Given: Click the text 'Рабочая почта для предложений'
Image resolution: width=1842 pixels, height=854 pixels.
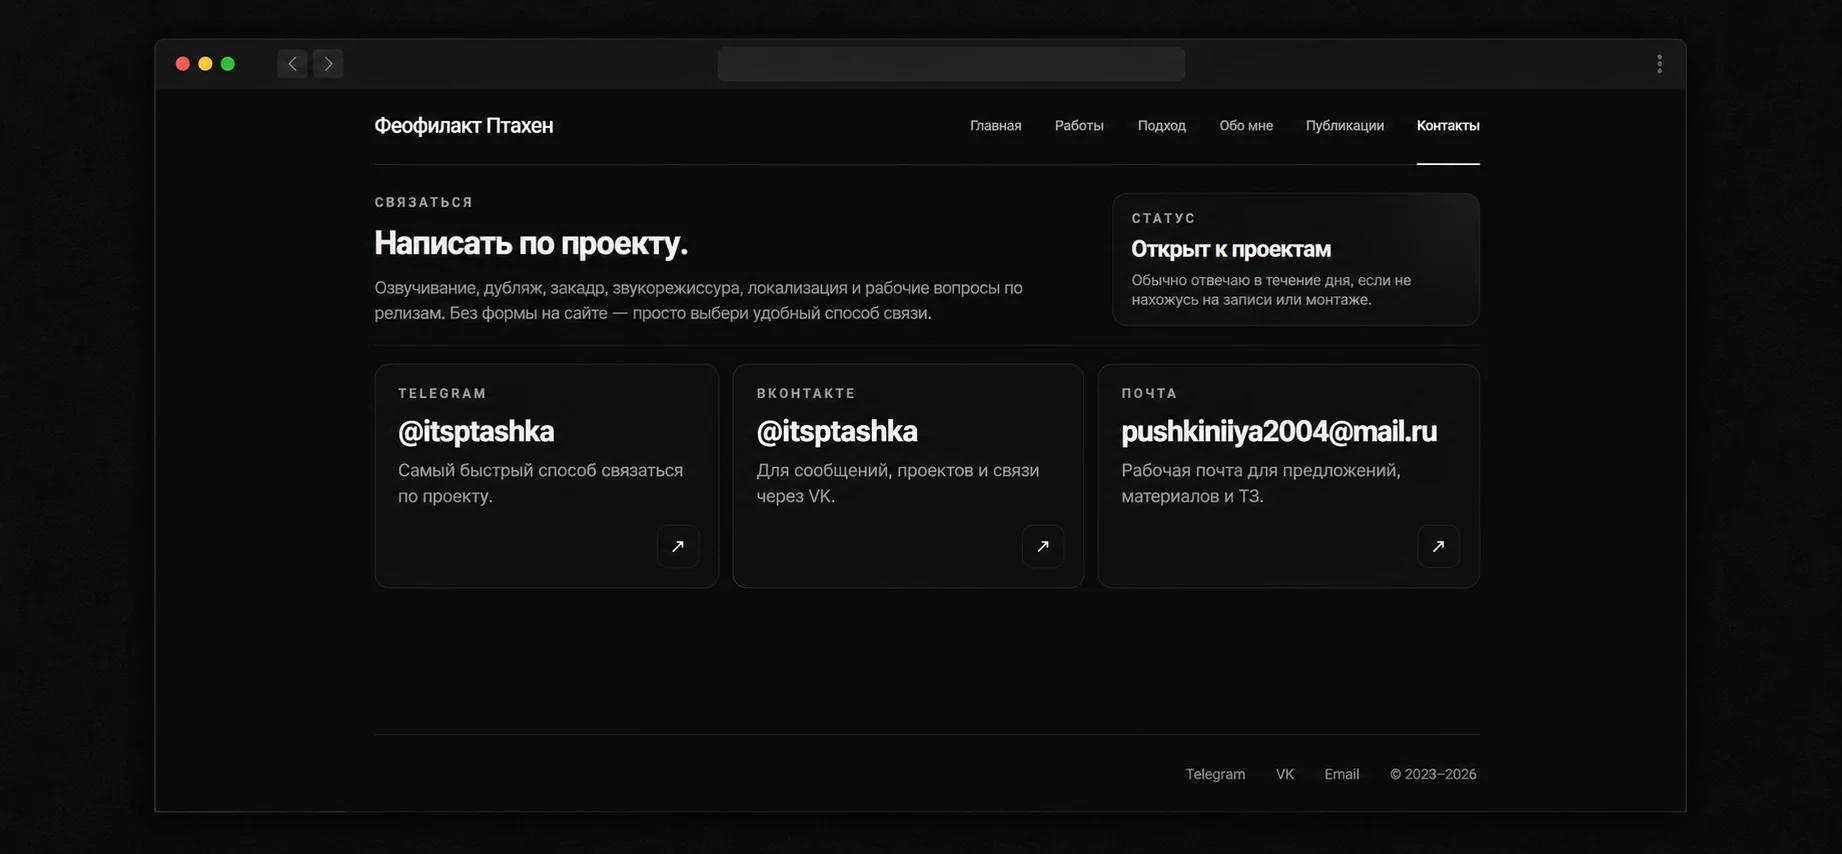Looking at the screenshot, I should click(1261, 470).
